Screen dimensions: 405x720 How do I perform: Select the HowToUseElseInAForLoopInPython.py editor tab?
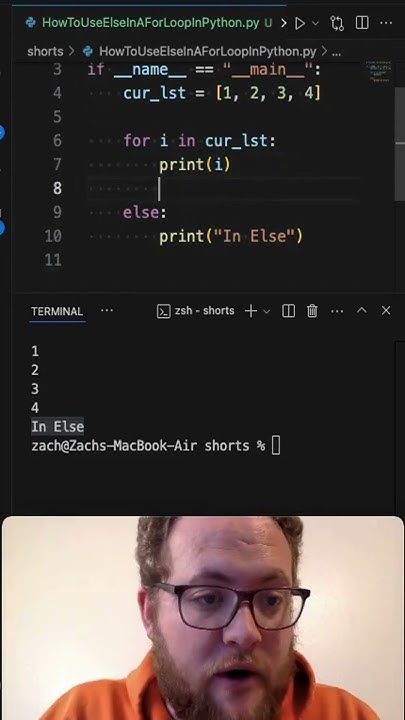(150, 22)
